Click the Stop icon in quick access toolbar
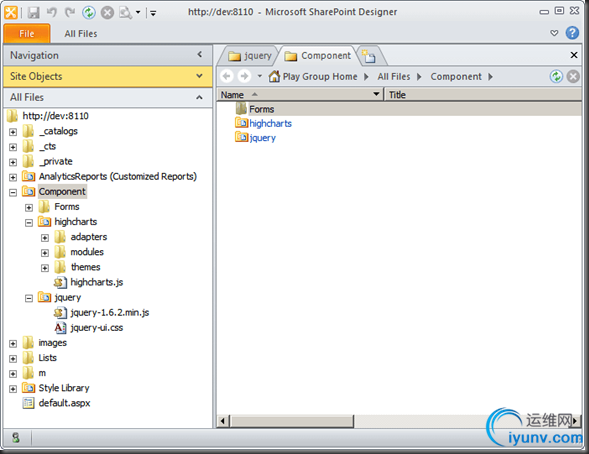 [x=107, y=13]
